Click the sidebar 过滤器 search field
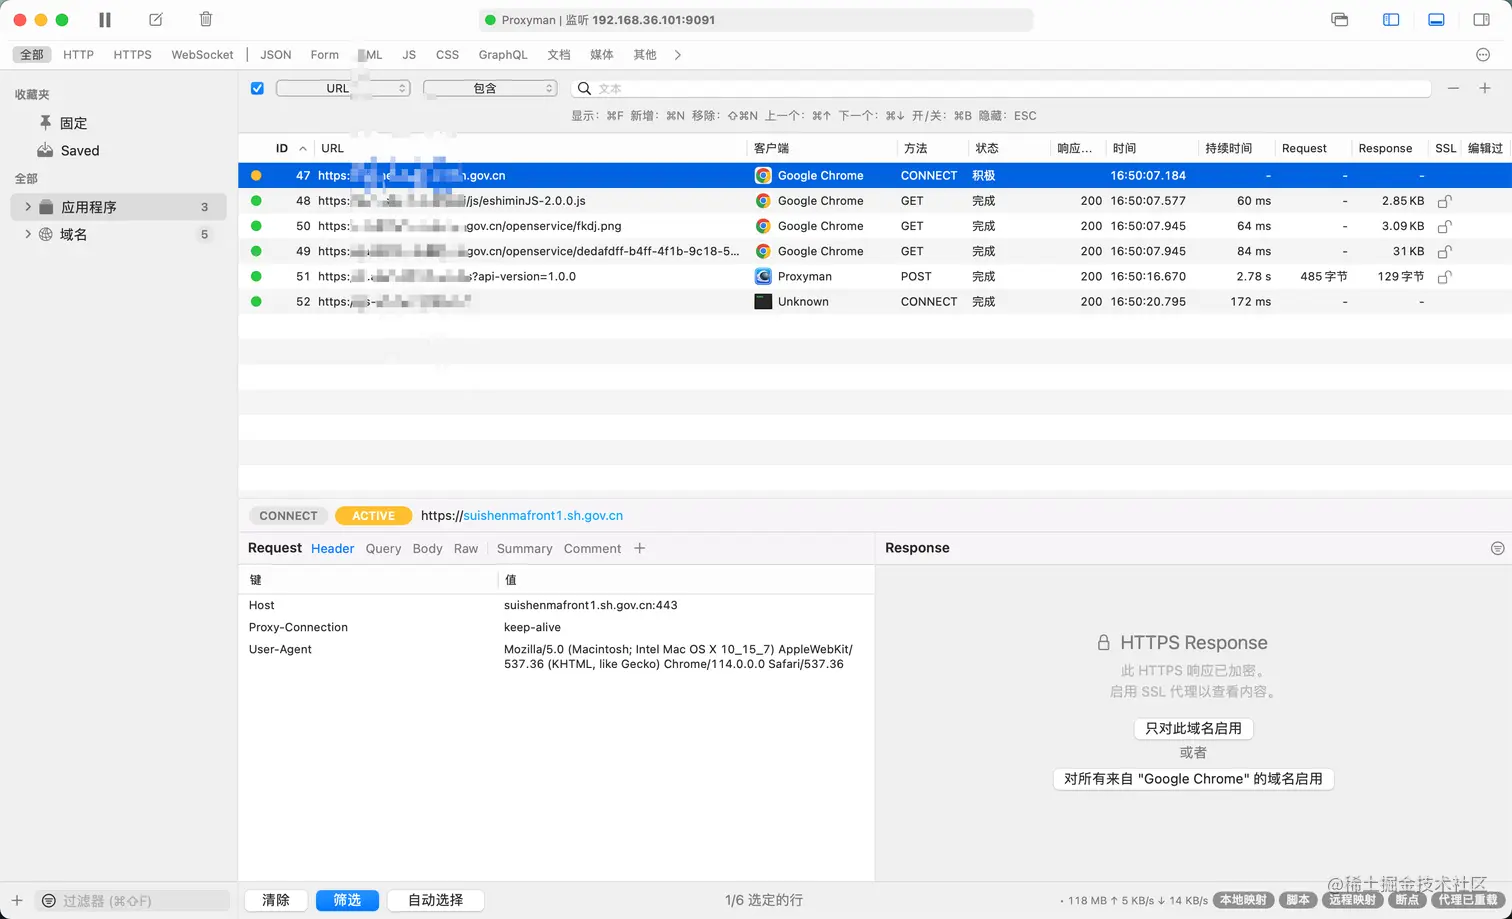This screenshot has width=1512, height=919. pos(134,900)
